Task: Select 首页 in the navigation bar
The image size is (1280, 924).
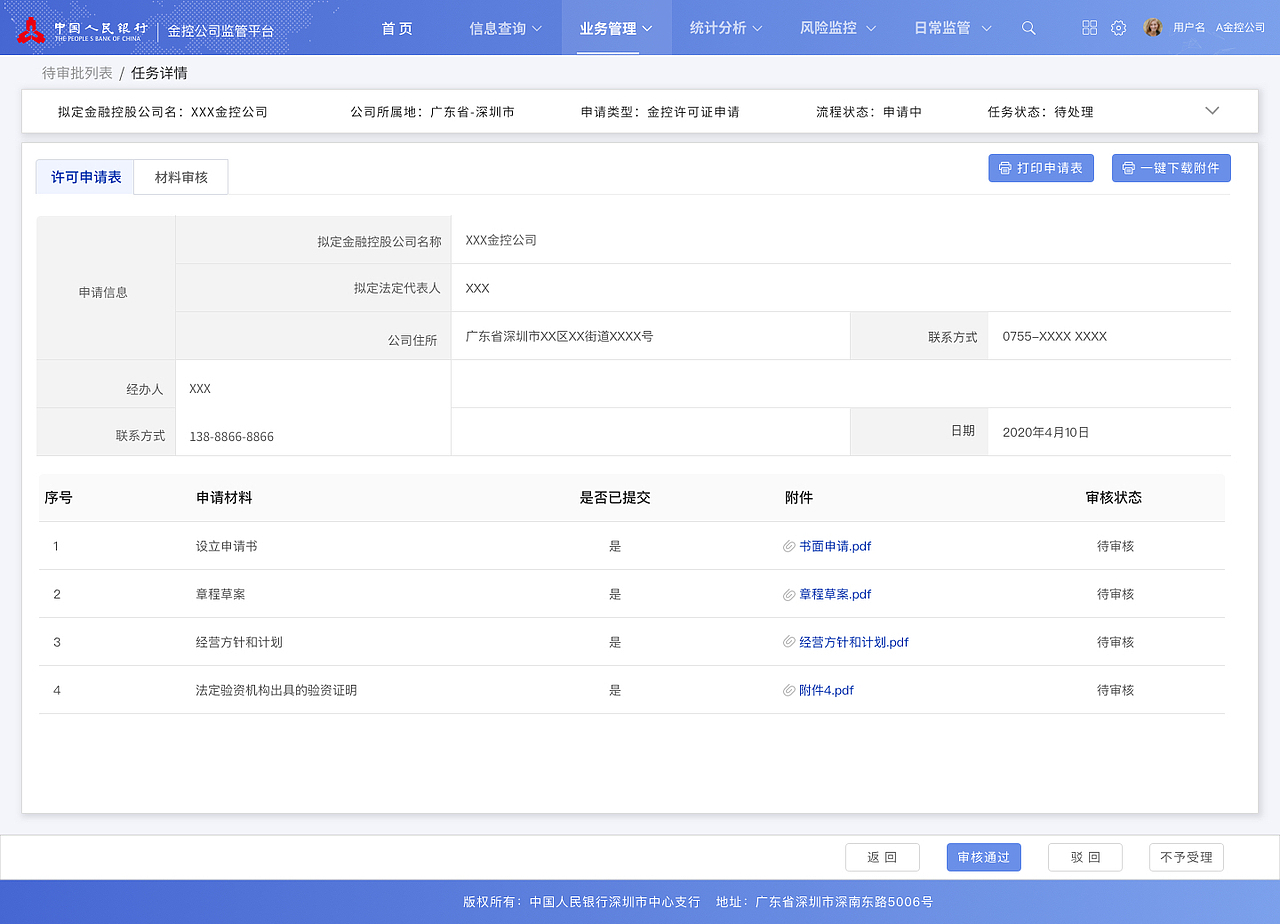Action: [396, 28]
